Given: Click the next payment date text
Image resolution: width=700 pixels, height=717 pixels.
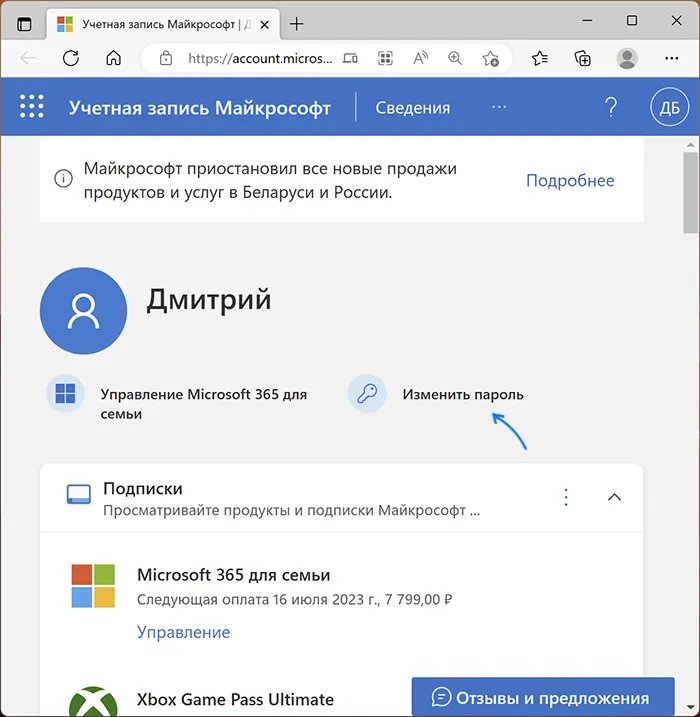Looking at the screenshot, I should click(x=294, y=599).
